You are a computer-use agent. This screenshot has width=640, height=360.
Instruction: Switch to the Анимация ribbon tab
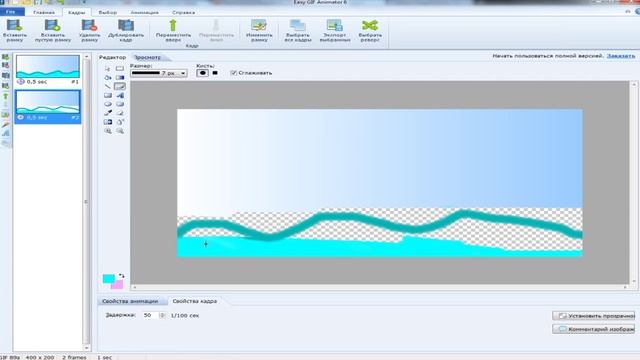pos(144,12)
